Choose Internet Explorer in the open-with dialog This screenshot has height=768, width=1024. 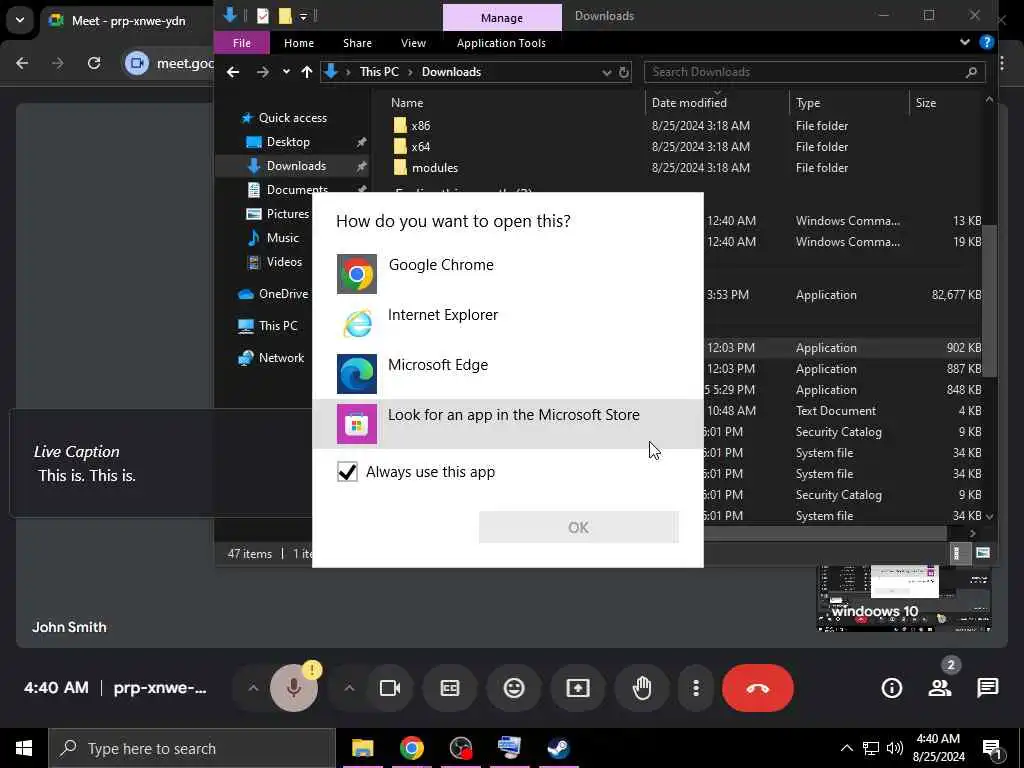tap(507, 323)
